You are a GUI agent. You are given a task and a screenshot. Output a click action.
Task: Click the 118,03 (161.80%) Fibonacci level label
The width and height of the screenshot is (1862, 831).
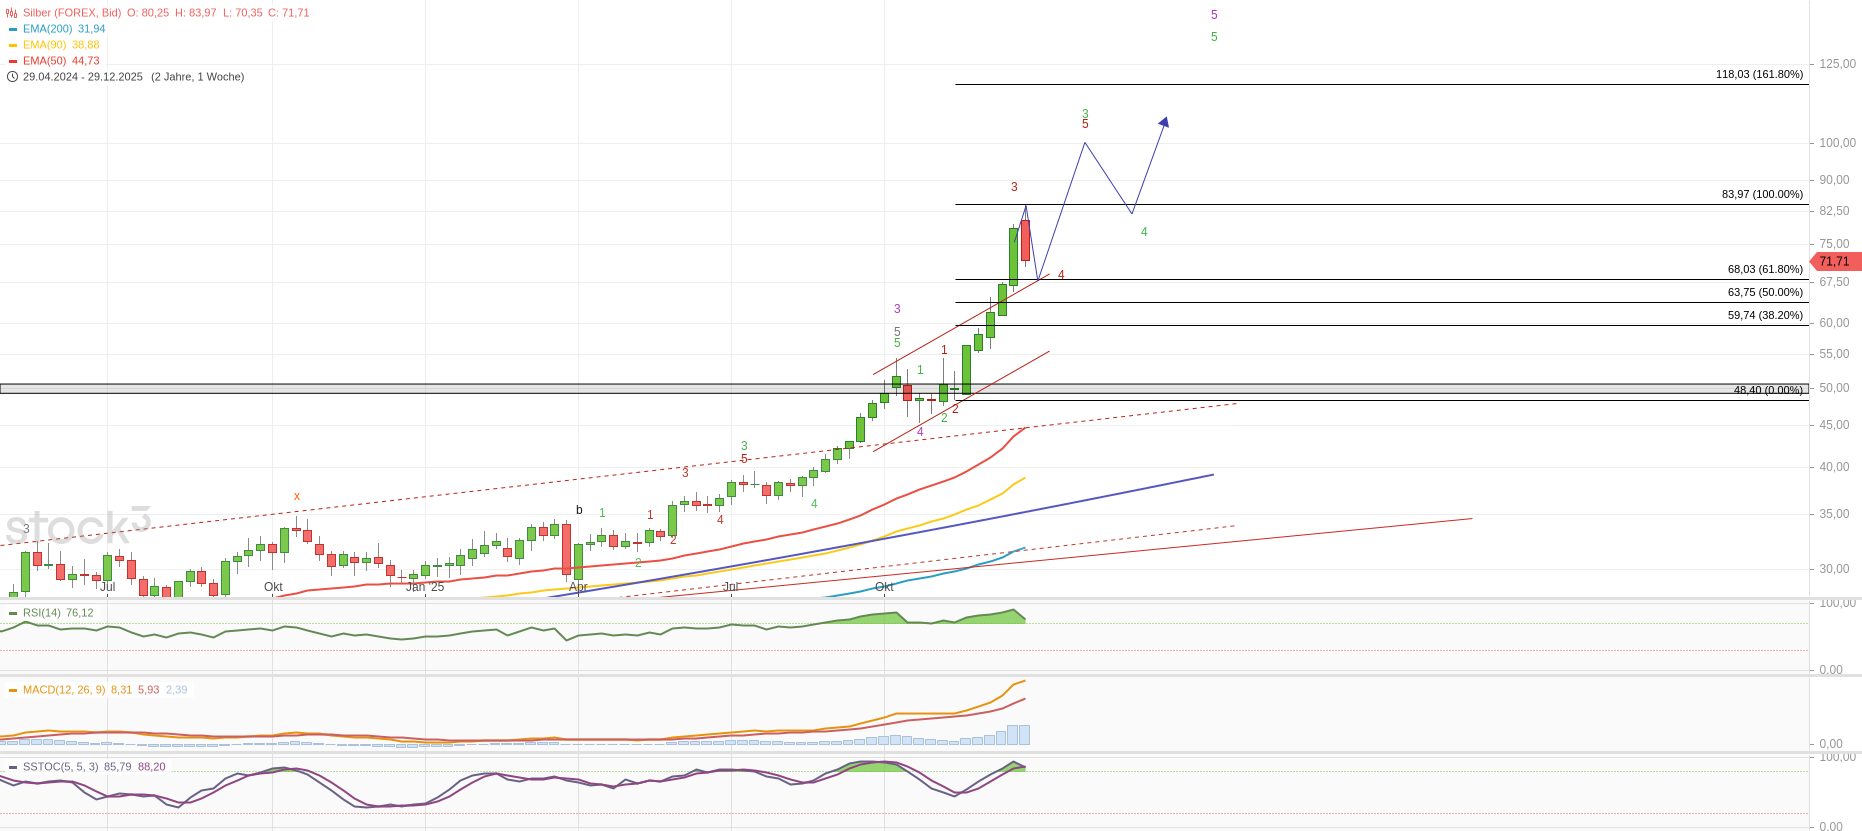(x=1759, y=74)
